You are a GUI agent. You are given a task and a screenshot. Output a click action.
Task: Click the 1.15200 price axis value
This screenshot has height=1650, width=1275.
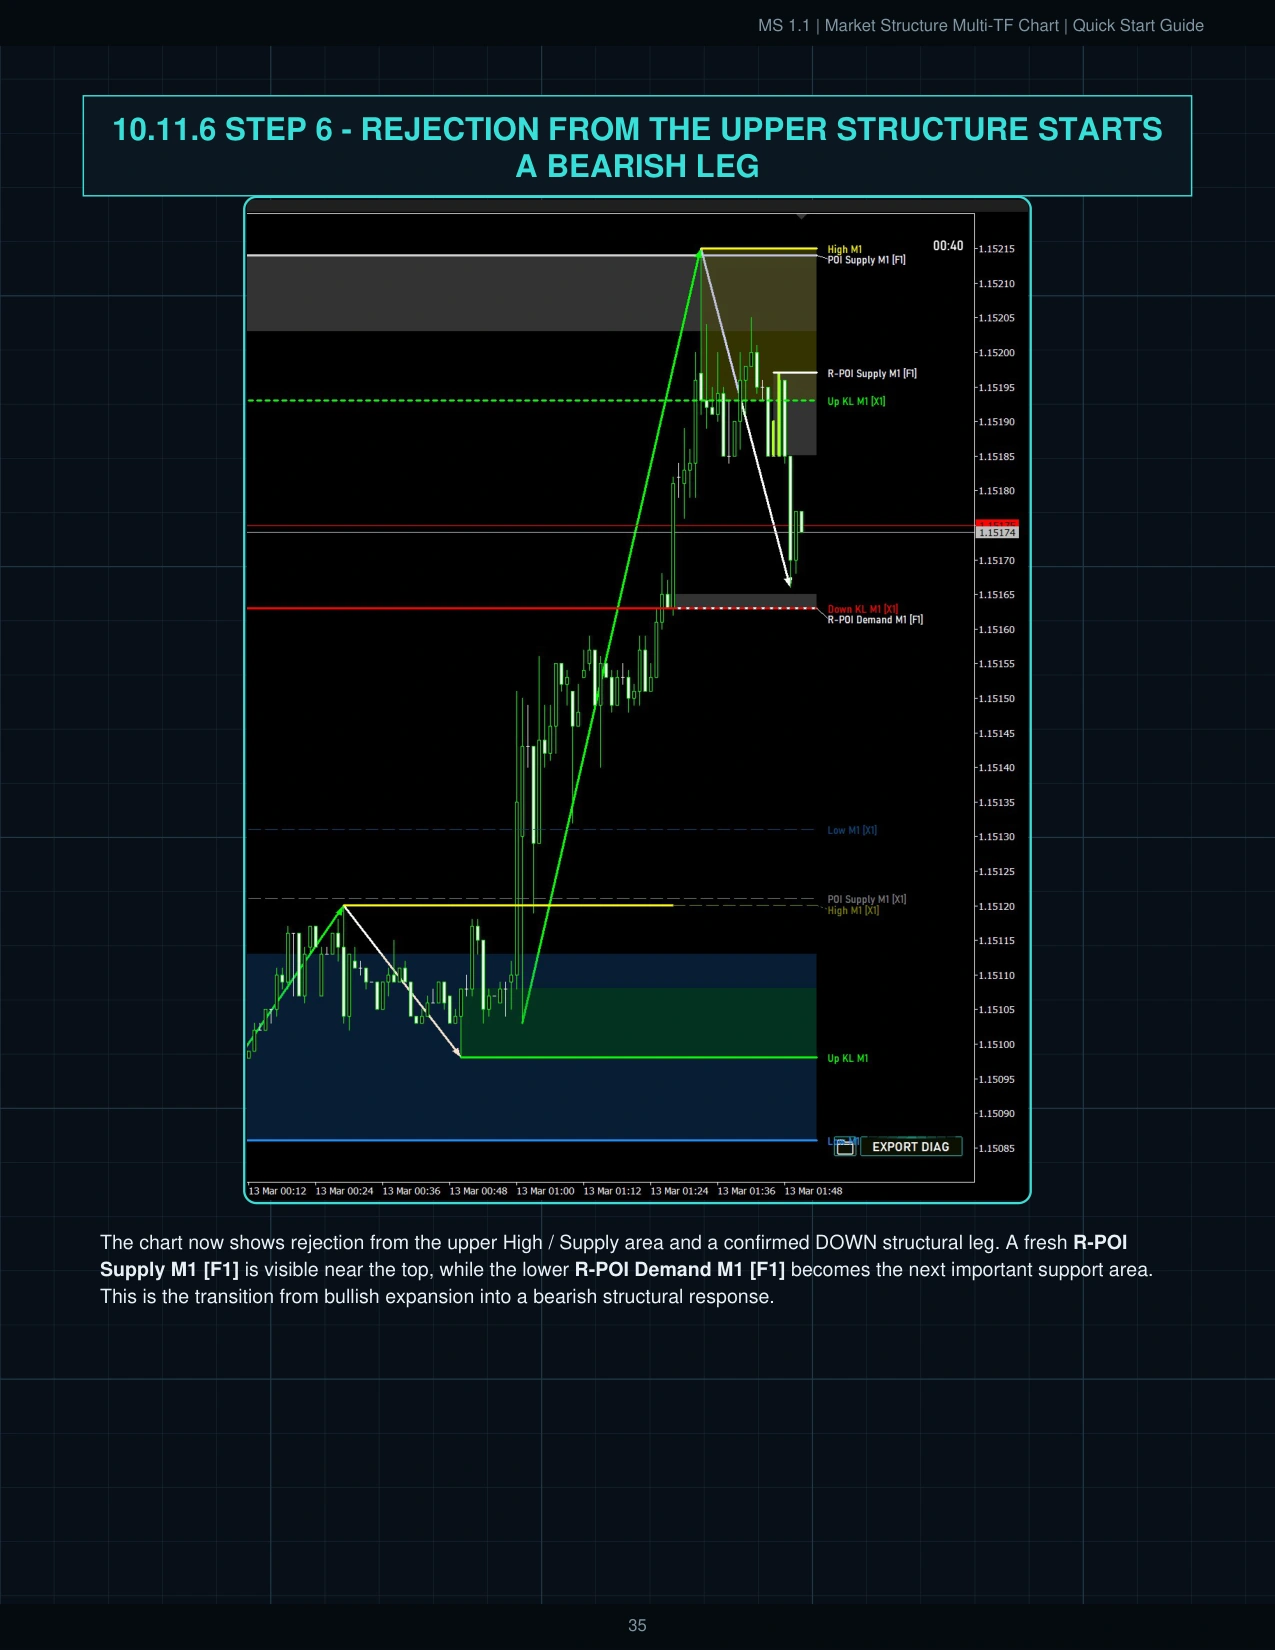[x=996, y=353]
